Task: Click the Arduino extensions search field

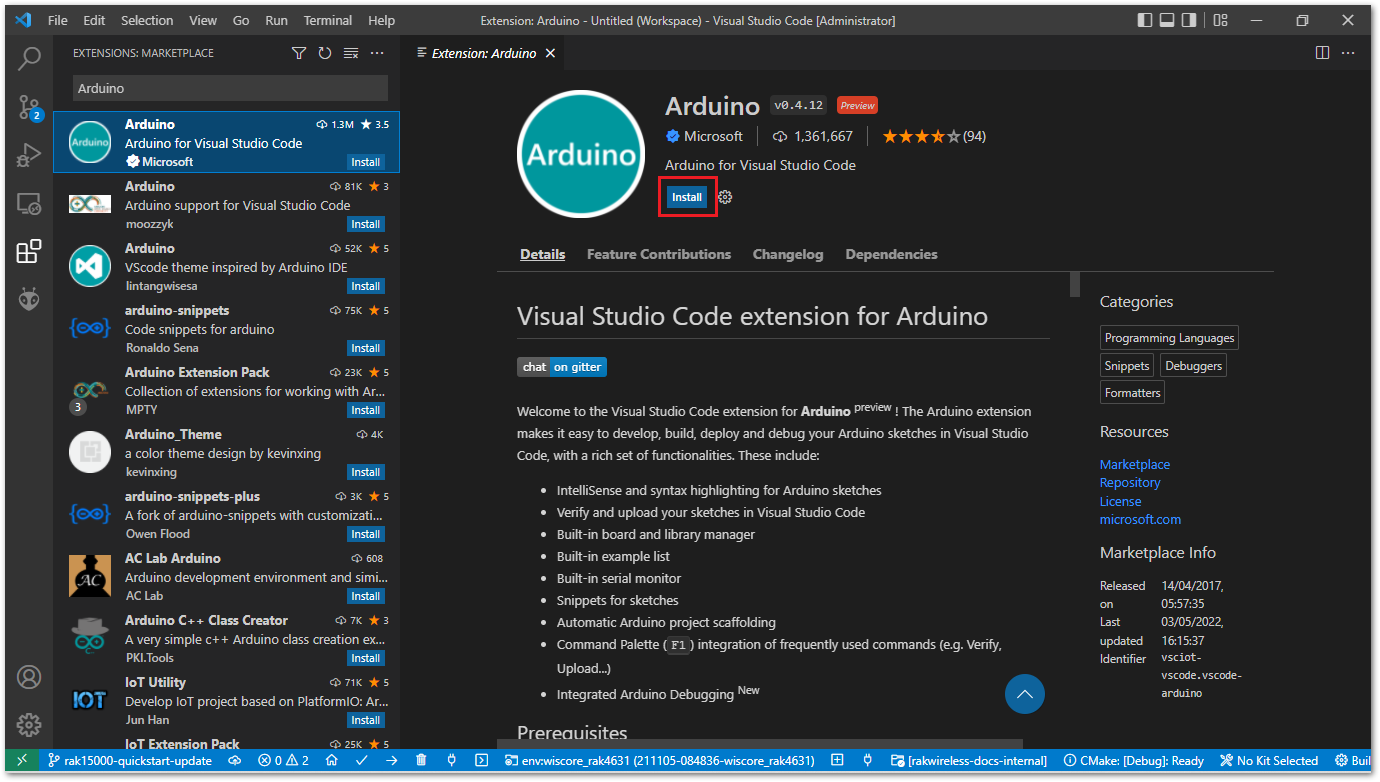Action: coord(230,88)
